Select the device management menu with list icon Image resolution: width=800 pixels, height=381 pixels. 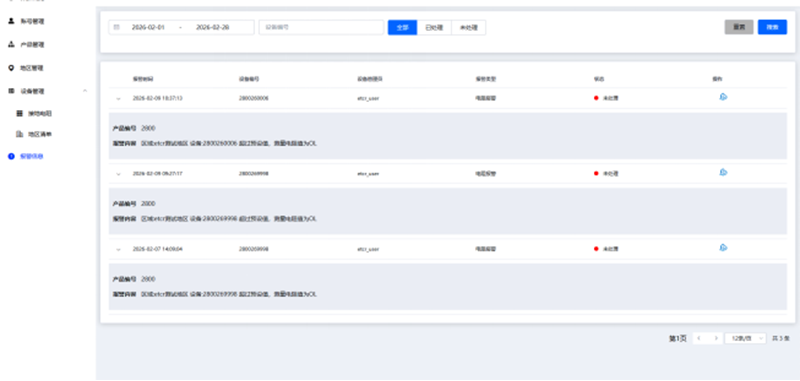click(26, 91)
